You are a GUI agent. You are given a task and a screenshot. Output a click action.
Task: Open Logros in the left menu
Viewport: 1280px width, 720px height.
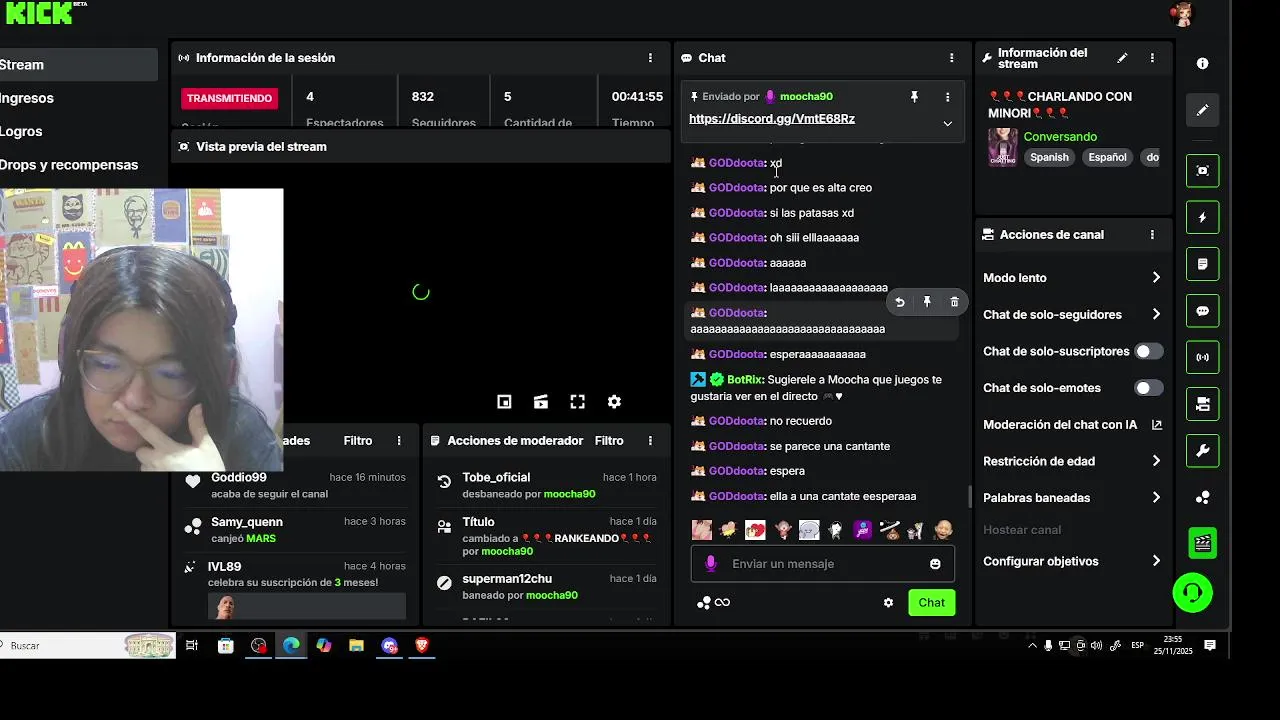pyautogui.click(x=21, y=131)
